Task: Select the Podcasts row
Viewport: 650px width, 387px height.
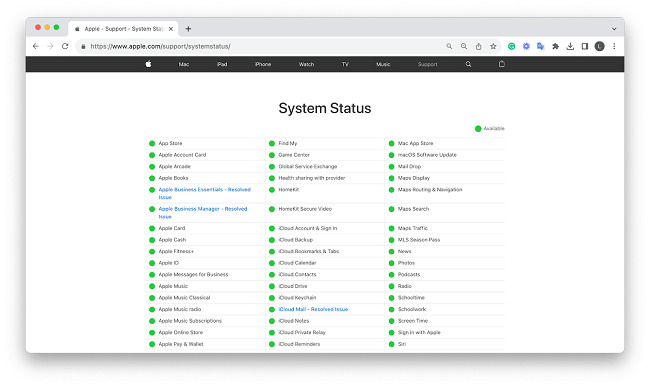Action: (x=445, y=275)
